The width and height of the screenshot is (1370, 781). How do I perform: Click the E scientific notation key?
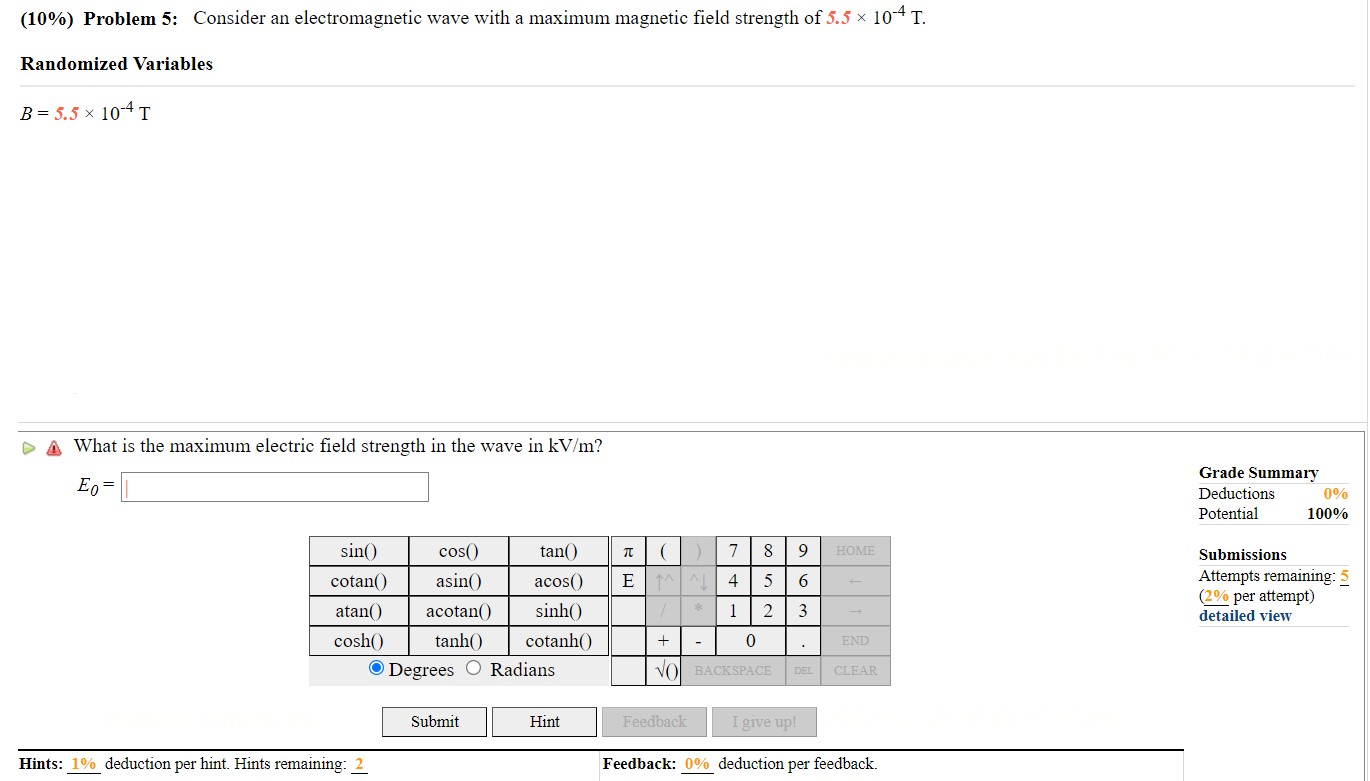tap(628, 580)
